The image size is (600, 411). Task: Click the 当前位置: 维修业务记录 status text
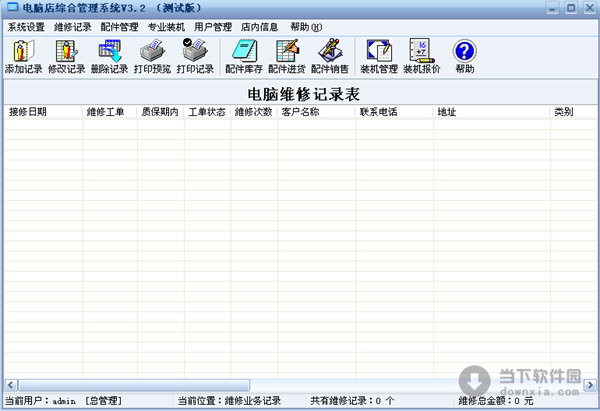pos(229,401)
